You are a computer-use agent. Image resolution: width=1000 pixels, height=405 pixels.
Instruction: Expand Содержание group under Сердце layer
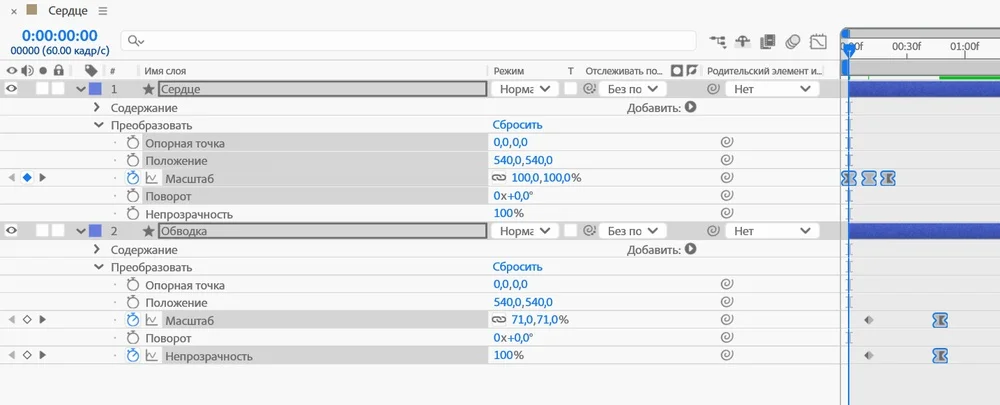coord(97,107)
